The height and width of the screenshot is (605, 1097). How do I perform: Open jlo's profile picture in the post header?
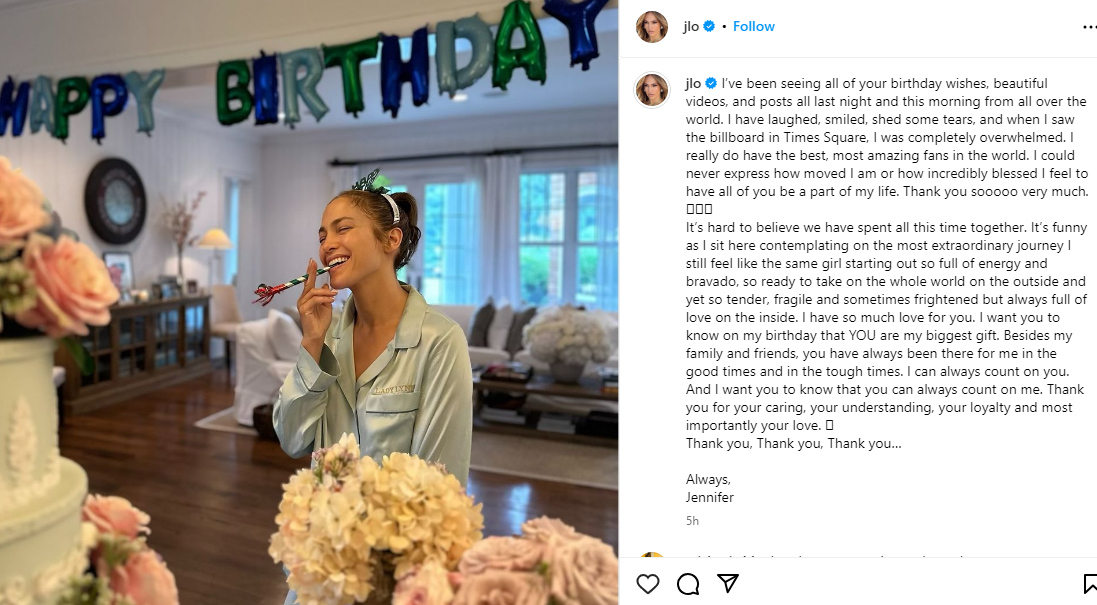[x=652, y=27]
